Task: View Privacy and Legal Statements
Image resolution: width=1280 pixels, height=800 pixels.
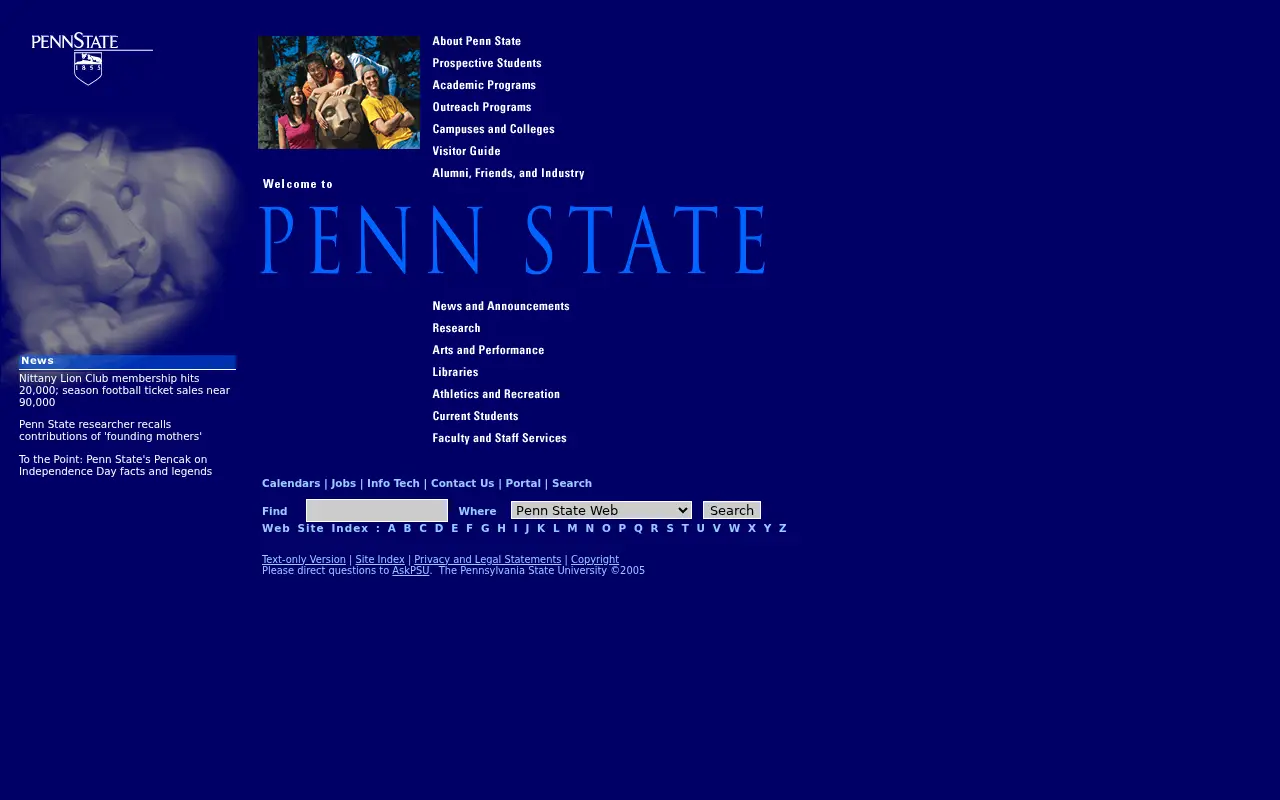Action: pos(487,559)
